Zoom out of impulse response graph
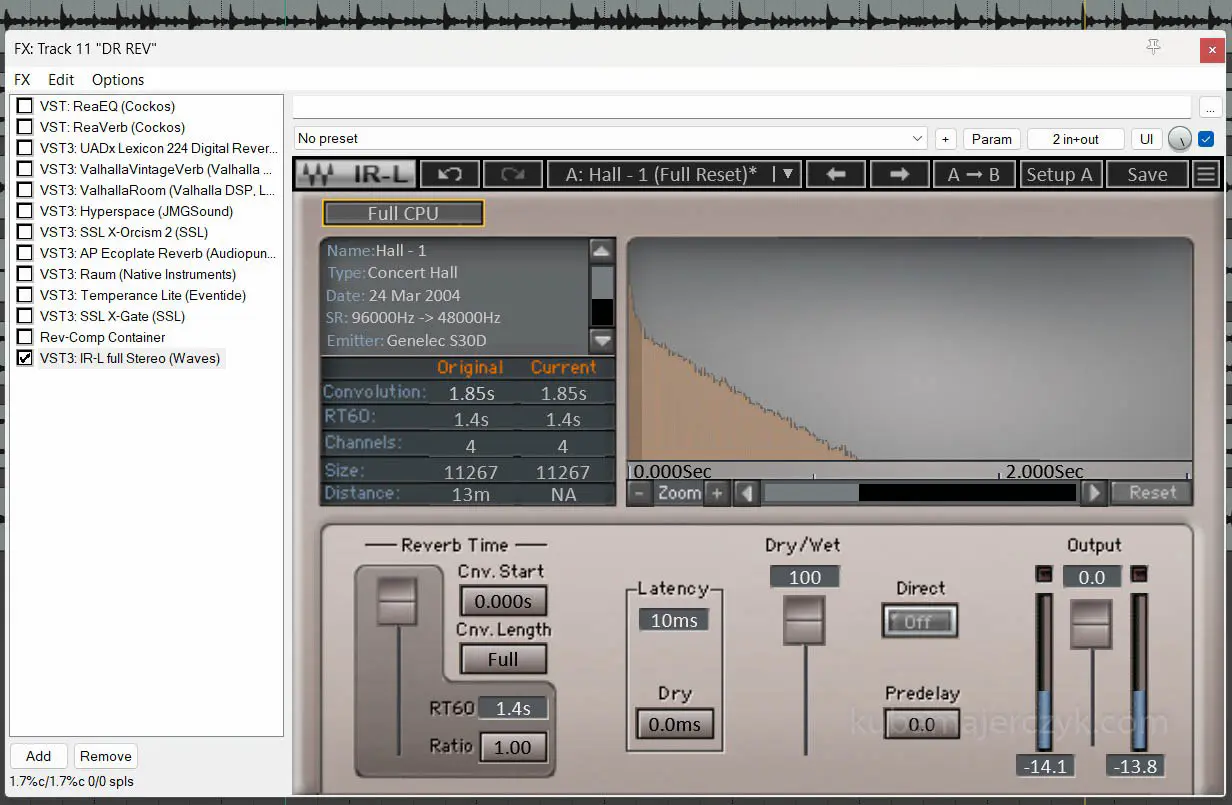This screenshot has height=805, width=1232. point(640,493)
